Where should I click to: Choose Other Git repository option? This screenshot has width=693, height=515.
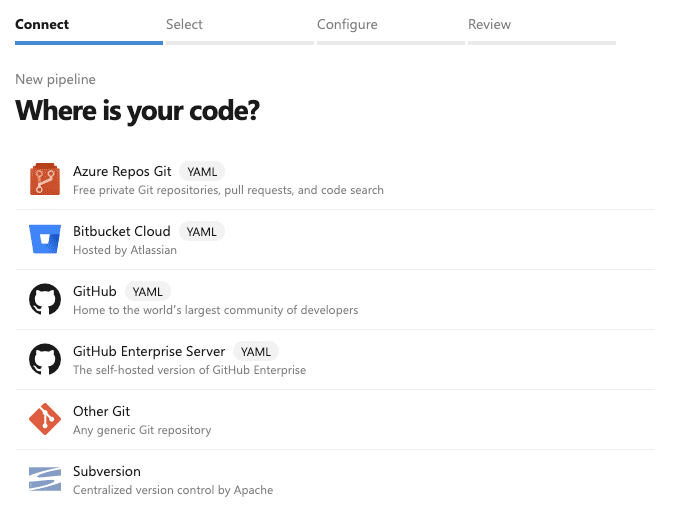point(101,411)
